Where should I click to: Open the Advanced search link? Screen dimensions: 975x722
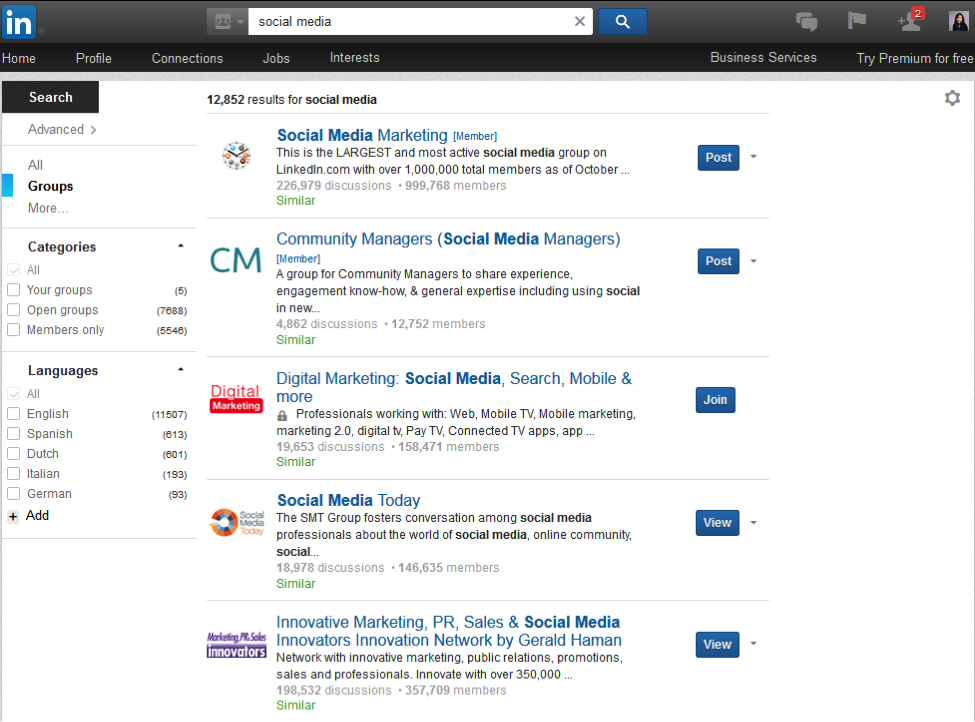pyautogui.click(x=62, y=129)
